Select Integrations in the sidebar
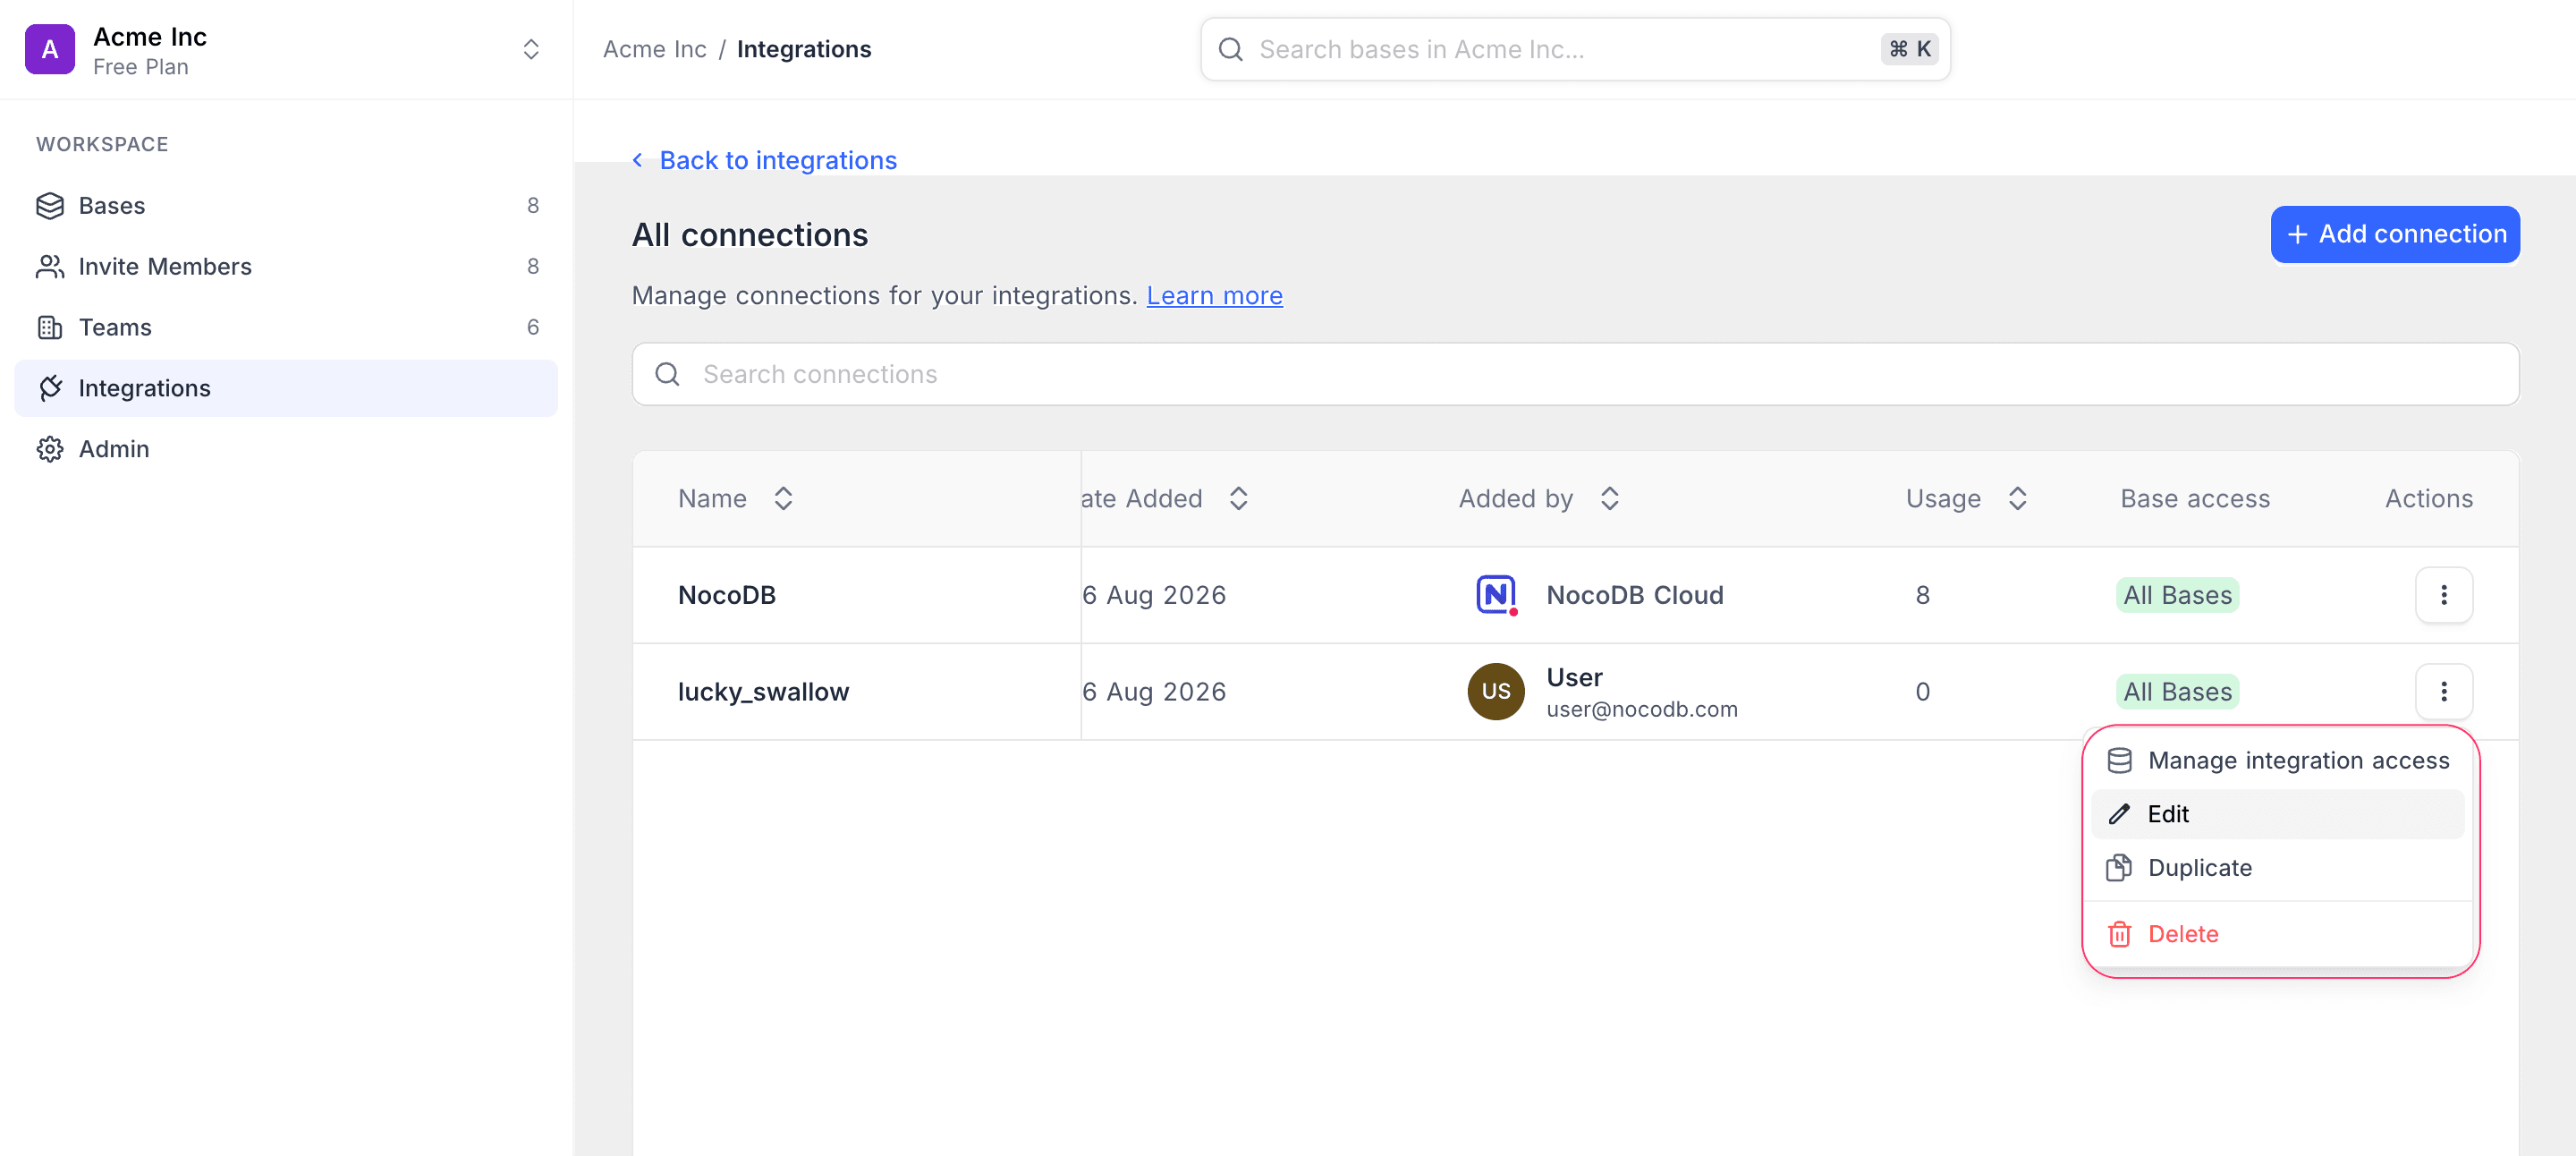Screen dimensions: 2576x1156 pyautogui.click(x=286, y=388)
